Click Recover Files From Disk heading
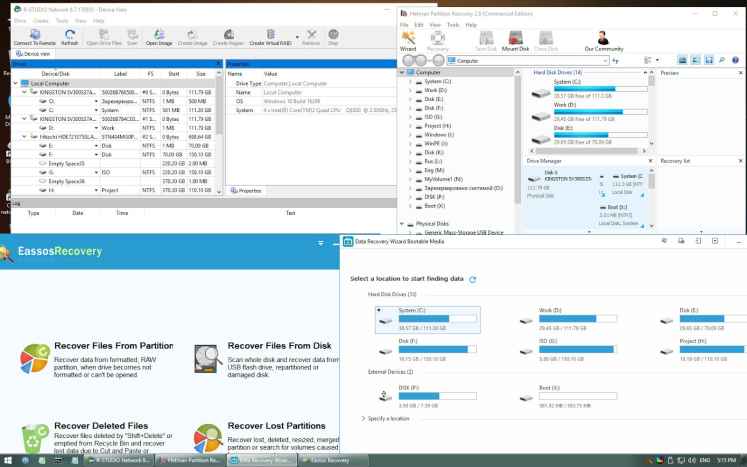Screen dimensions: 747x467 click(279, 345)
